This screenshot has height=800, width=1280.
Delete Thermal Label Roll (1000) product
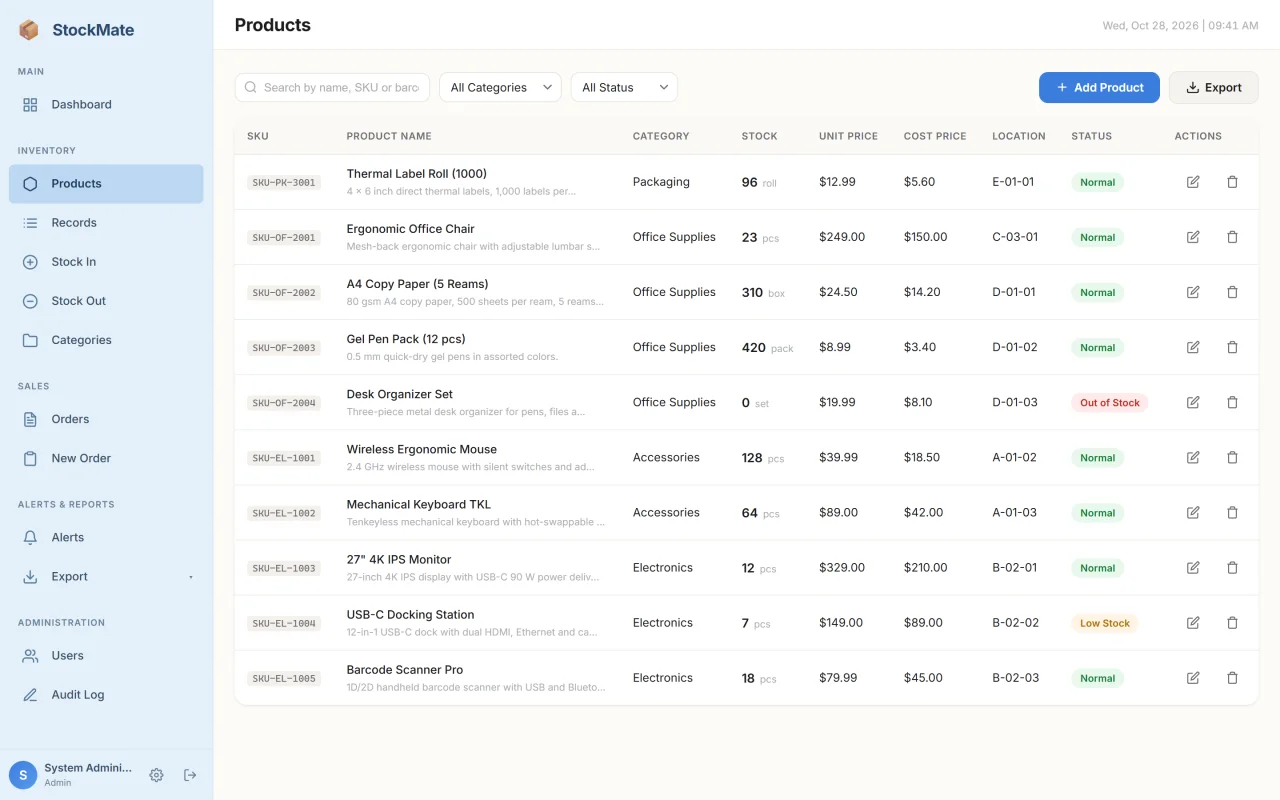(1232, 182)
